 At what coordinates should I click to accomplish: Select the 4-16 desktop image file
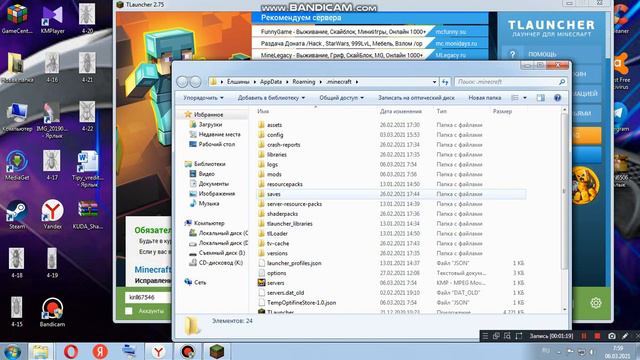[x=52, y=68]
